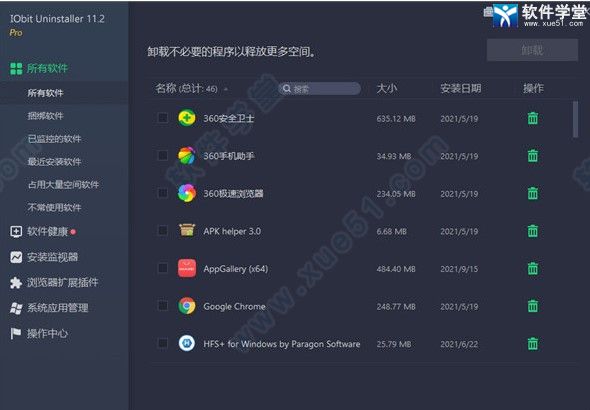The image size is (590, 410).
Task: Select HFS+ for Windows by Paragon Software text
Action: click(282, 344)
